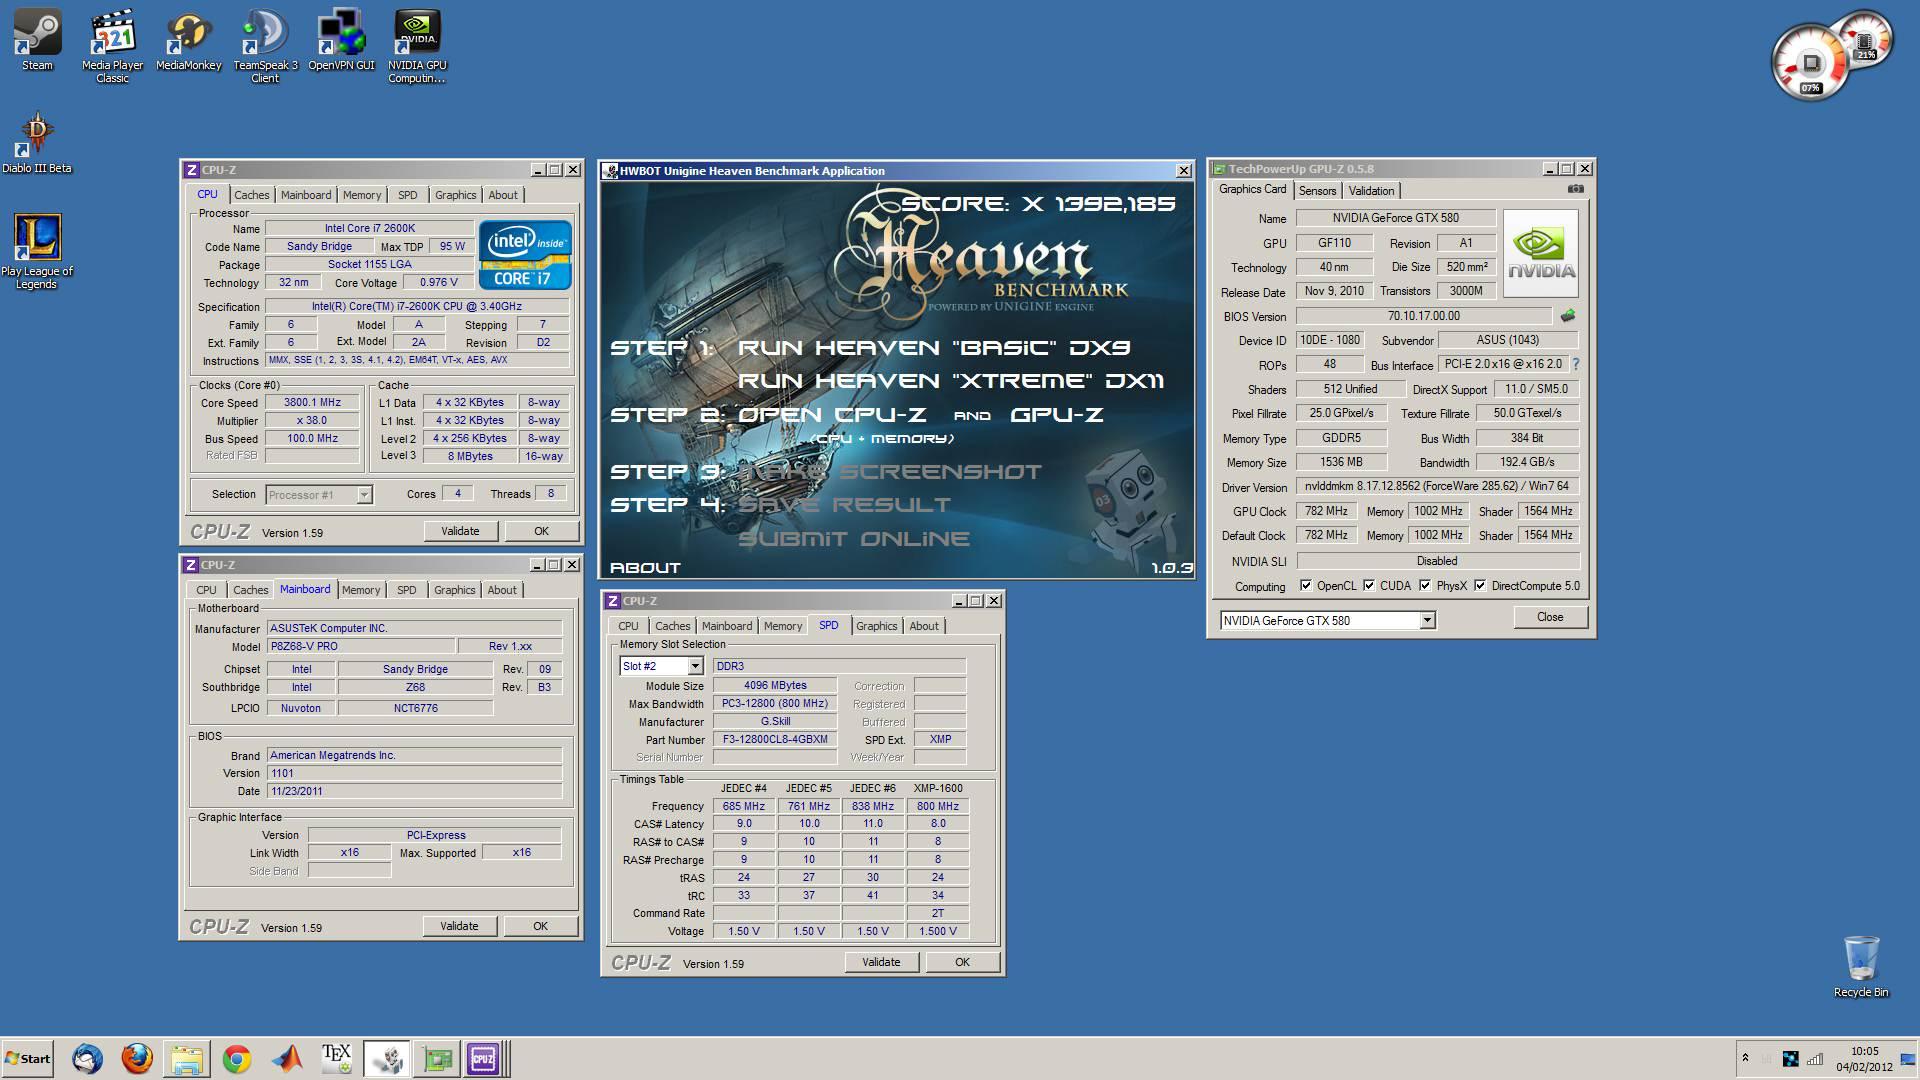1920x1080 pixels.
Task: Open the TeX application from taskbar
Action: coord(336,1058)
